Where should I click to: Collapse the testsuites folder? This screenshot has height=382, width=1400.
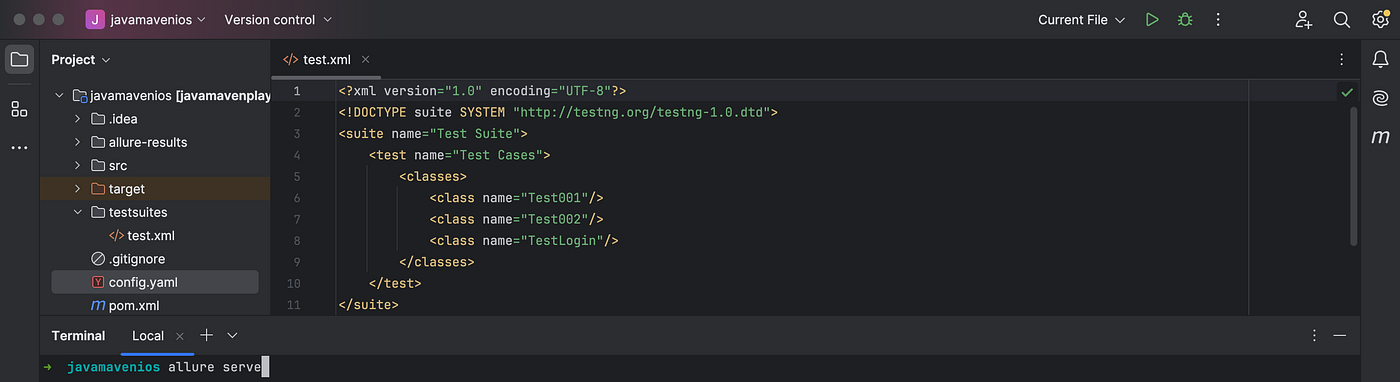point(77,212)
